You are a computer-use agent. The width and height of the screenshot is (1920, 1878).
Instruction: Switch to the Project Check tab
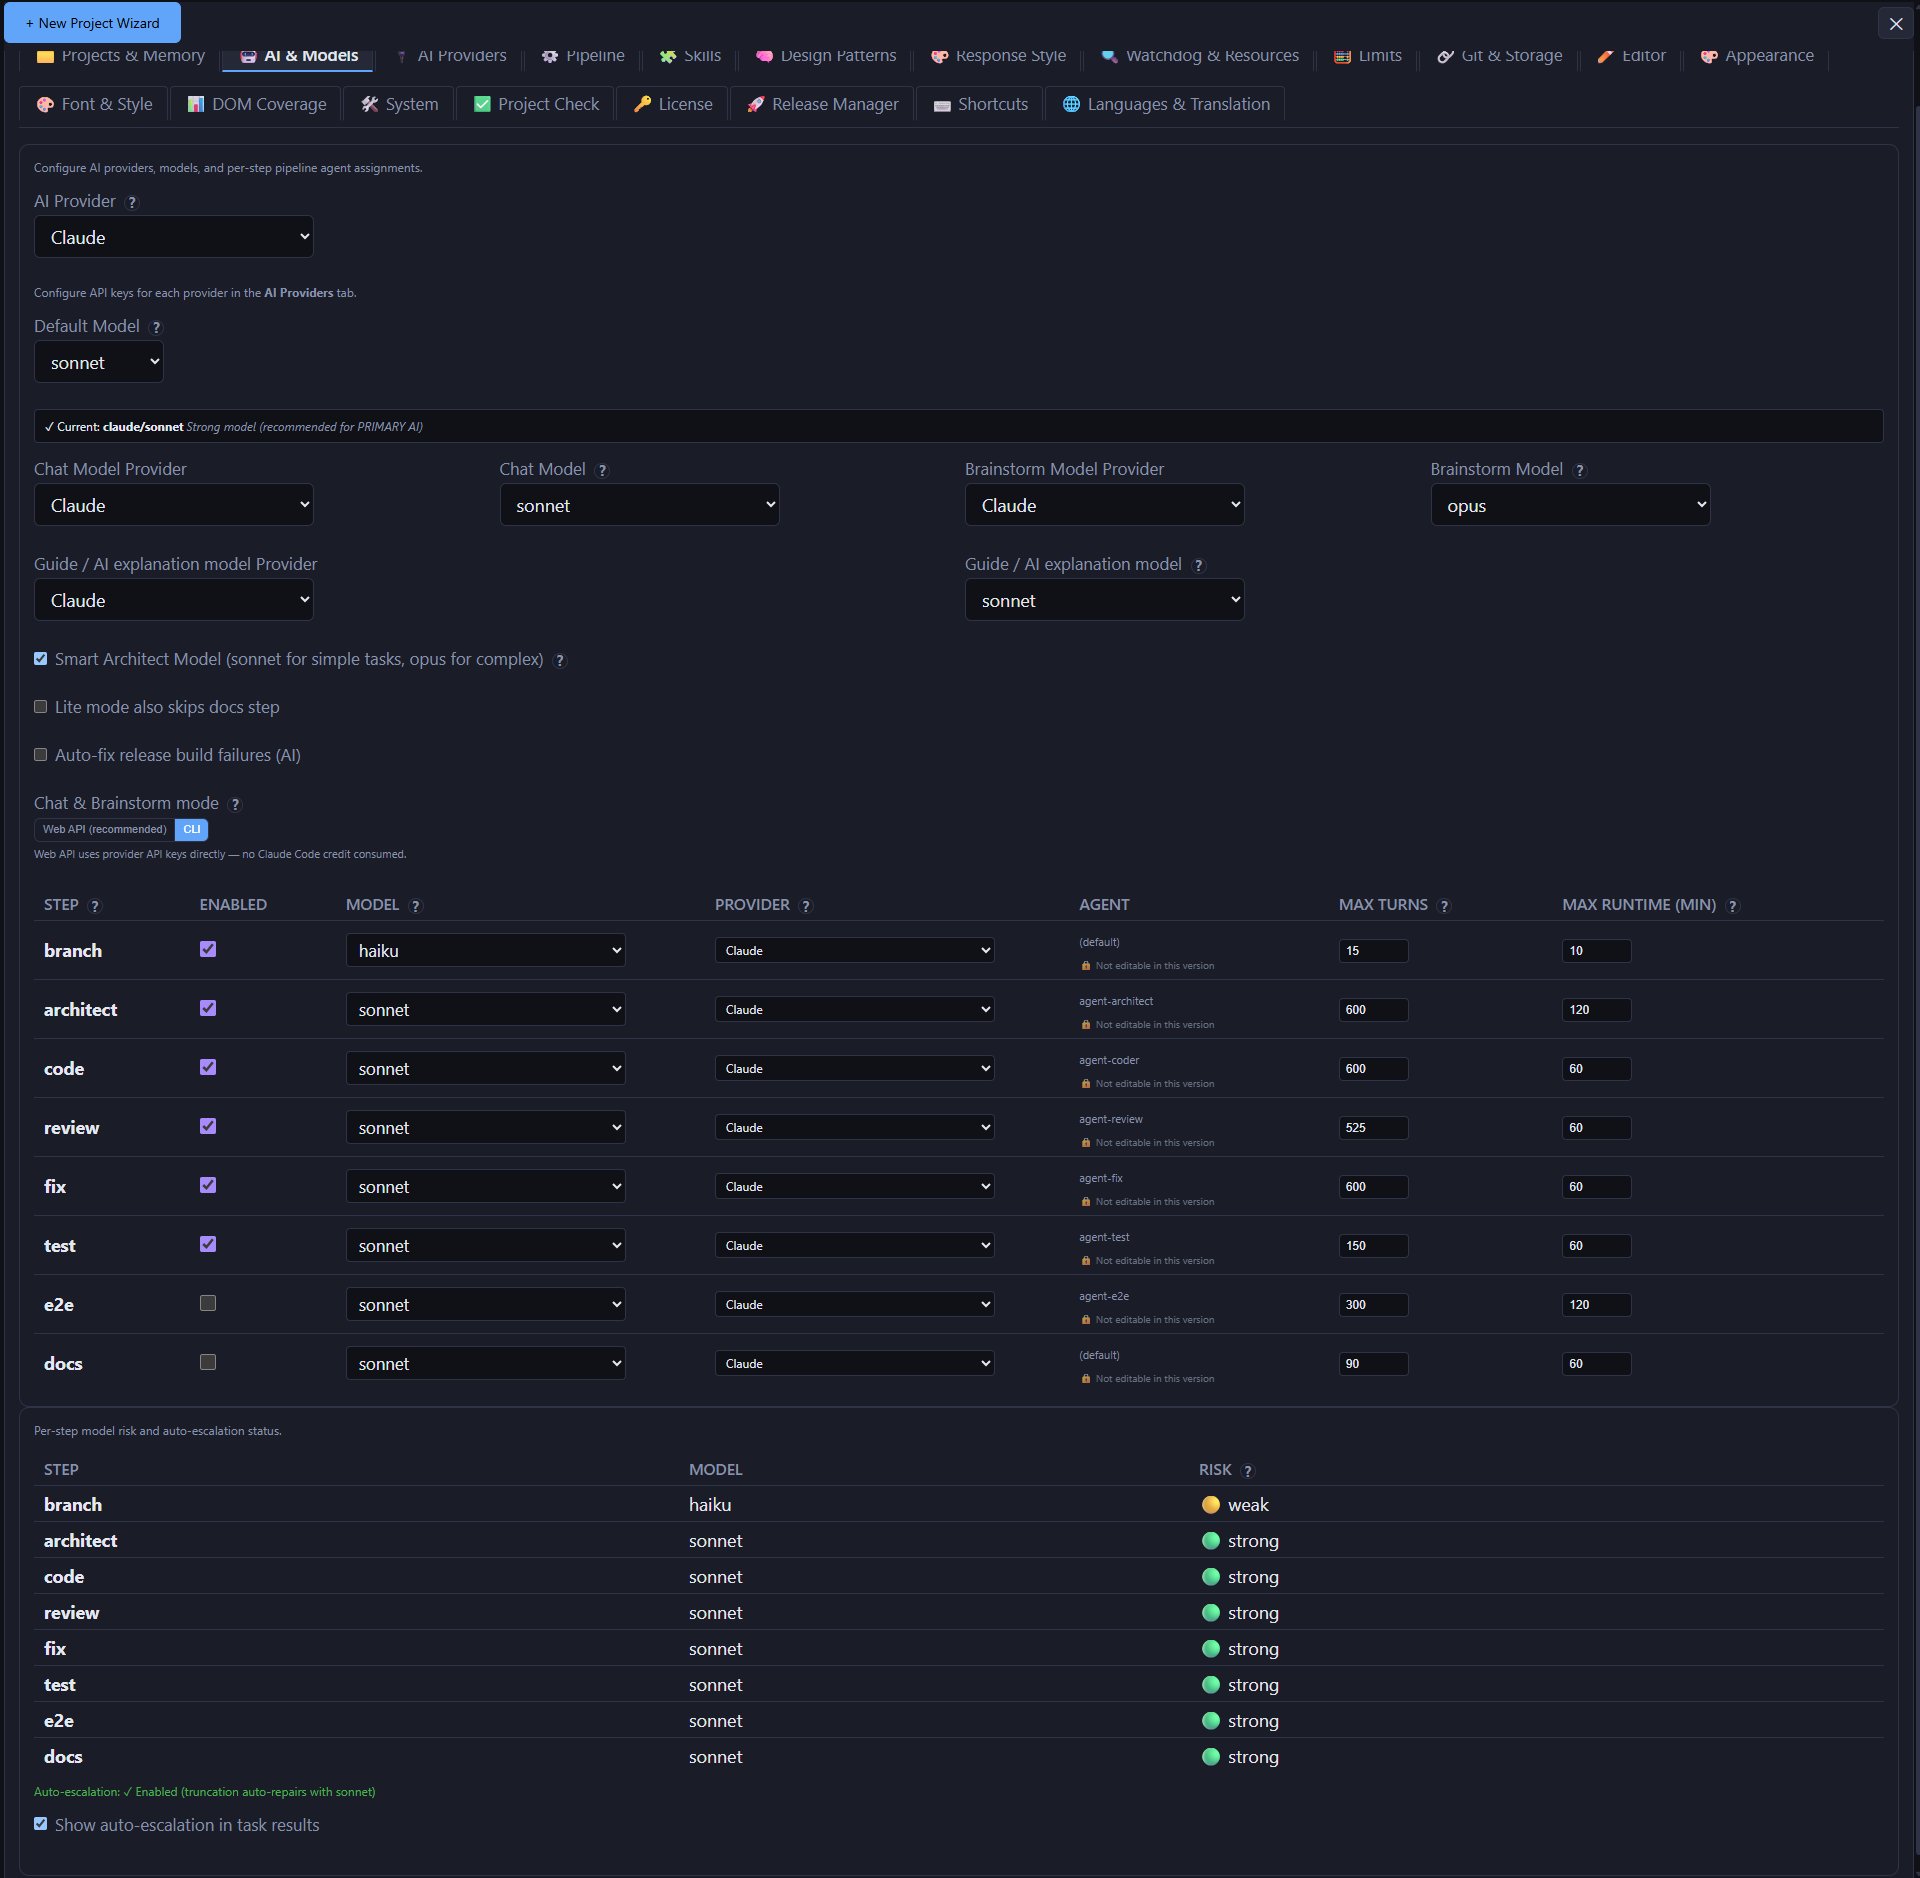click(536, 104)
